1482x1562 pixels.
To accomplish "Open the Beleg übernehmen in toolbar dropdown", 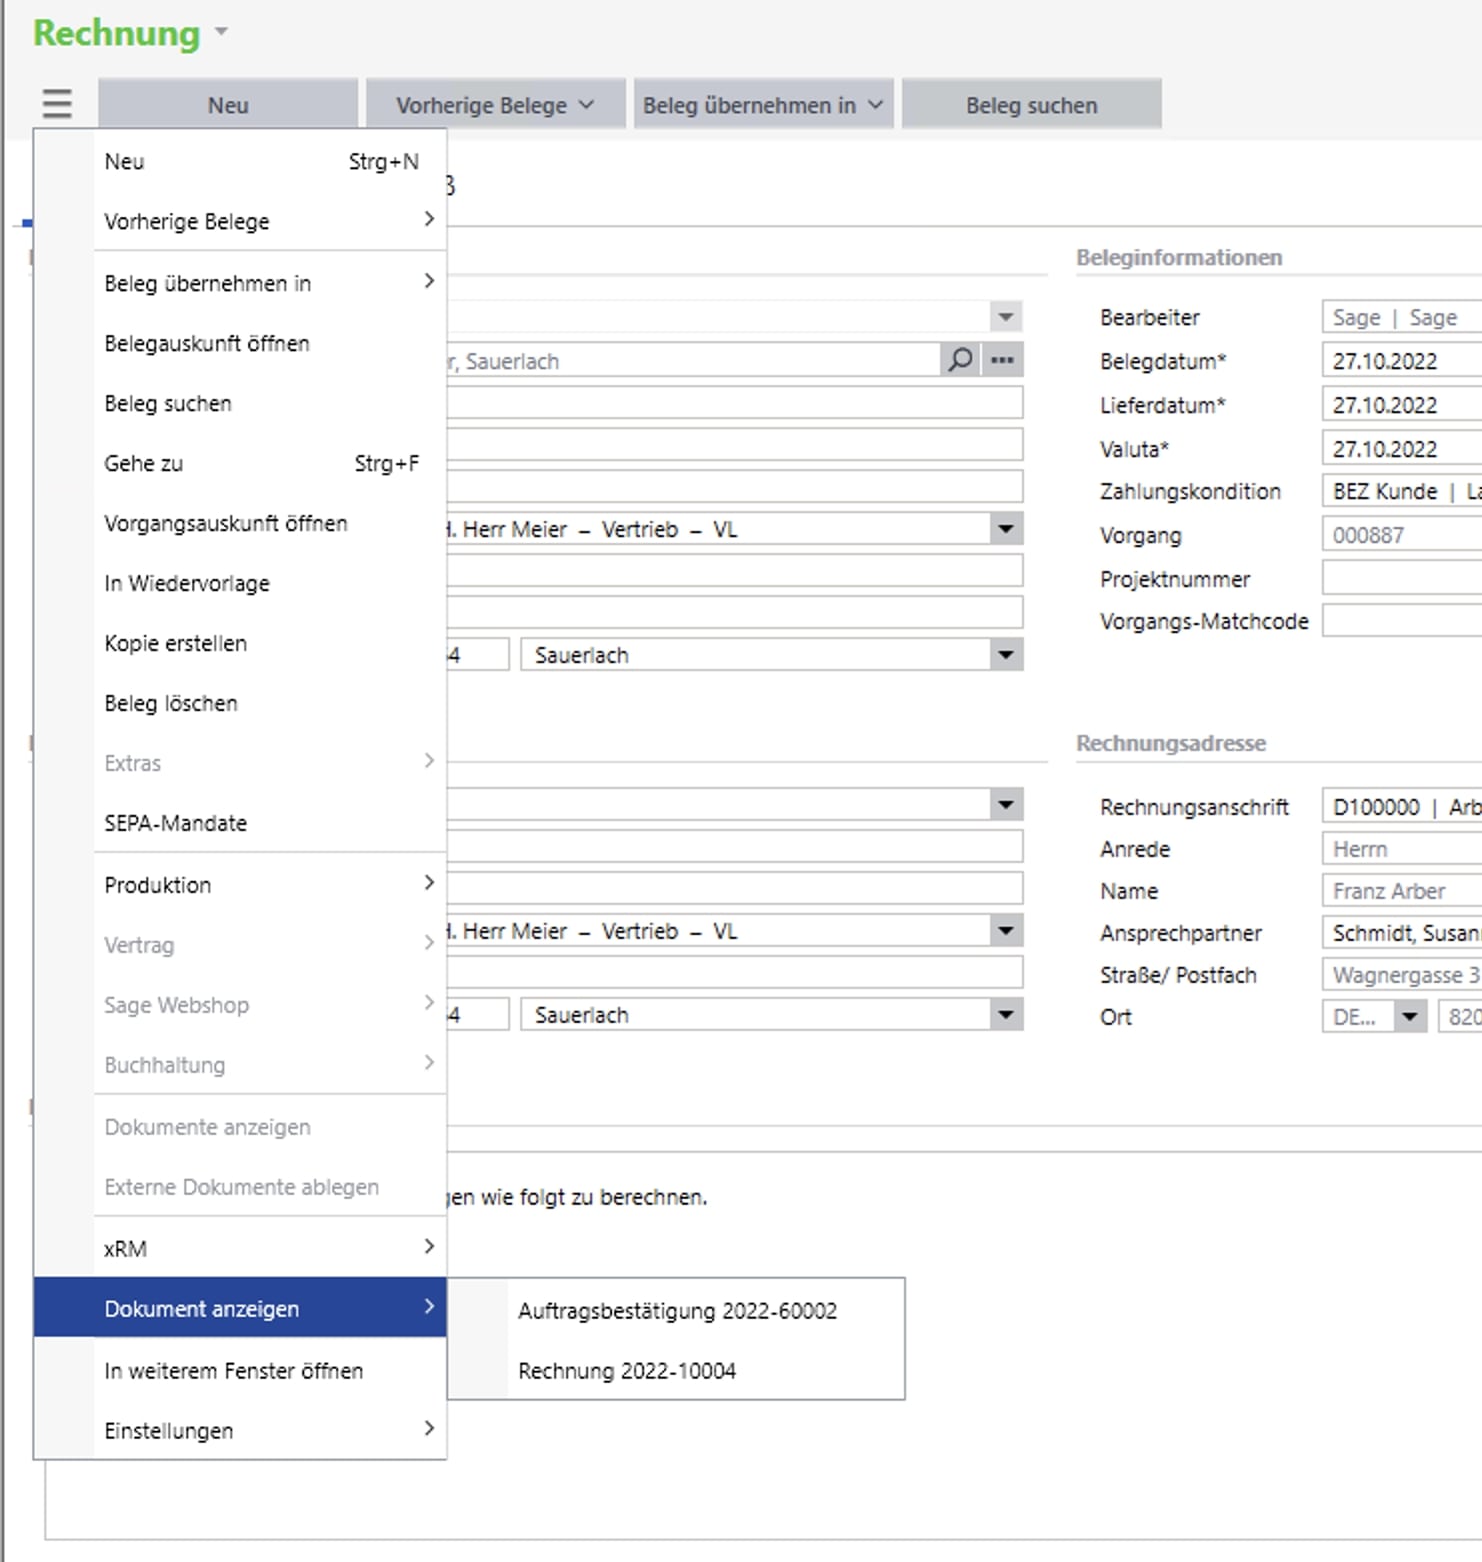I will click(x=762, y=105).
